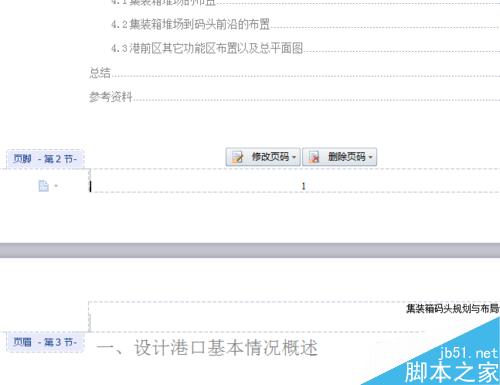Click the 修改页码 pencil icon

238,157
